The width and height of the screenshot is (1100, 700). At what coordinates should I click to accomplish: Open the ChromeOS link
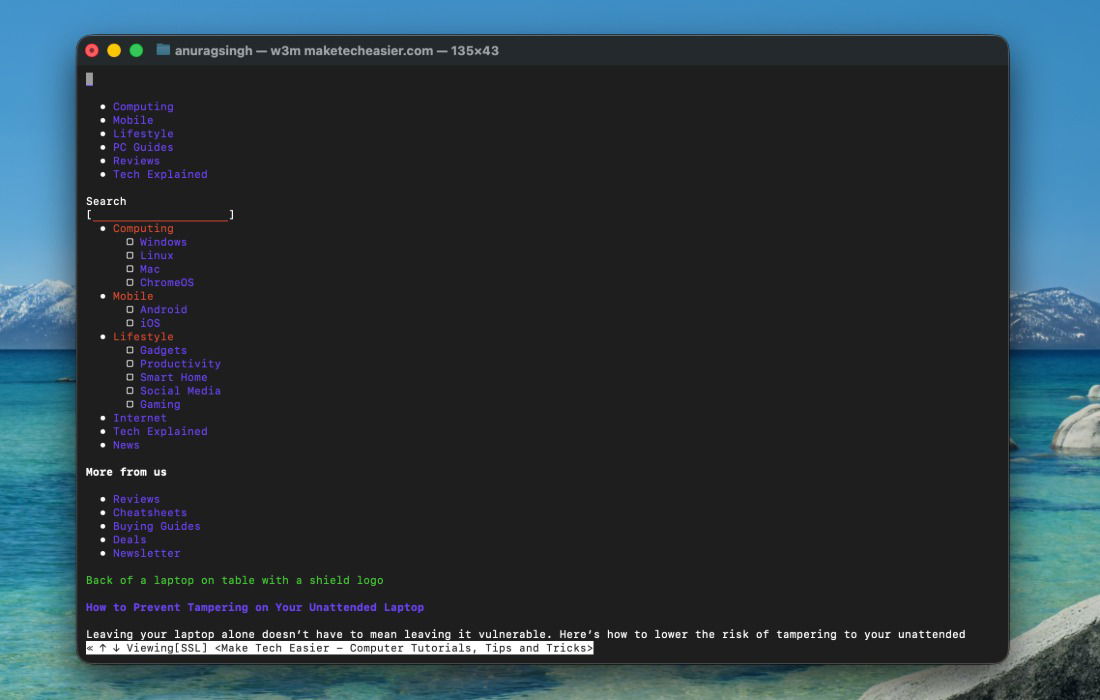tap(167, 283)
